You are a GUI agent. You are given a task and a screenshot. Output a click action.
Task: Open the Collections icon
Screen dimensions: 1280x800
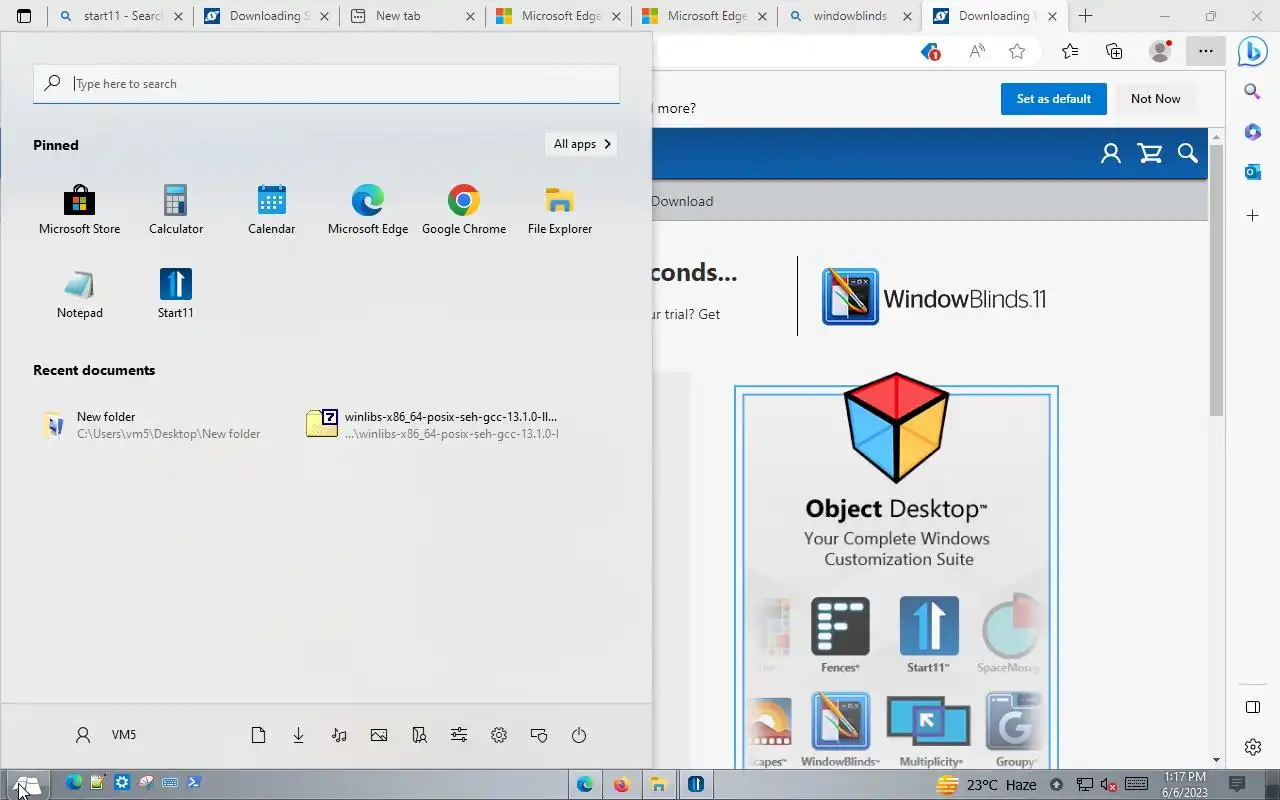click(1114, 52)
